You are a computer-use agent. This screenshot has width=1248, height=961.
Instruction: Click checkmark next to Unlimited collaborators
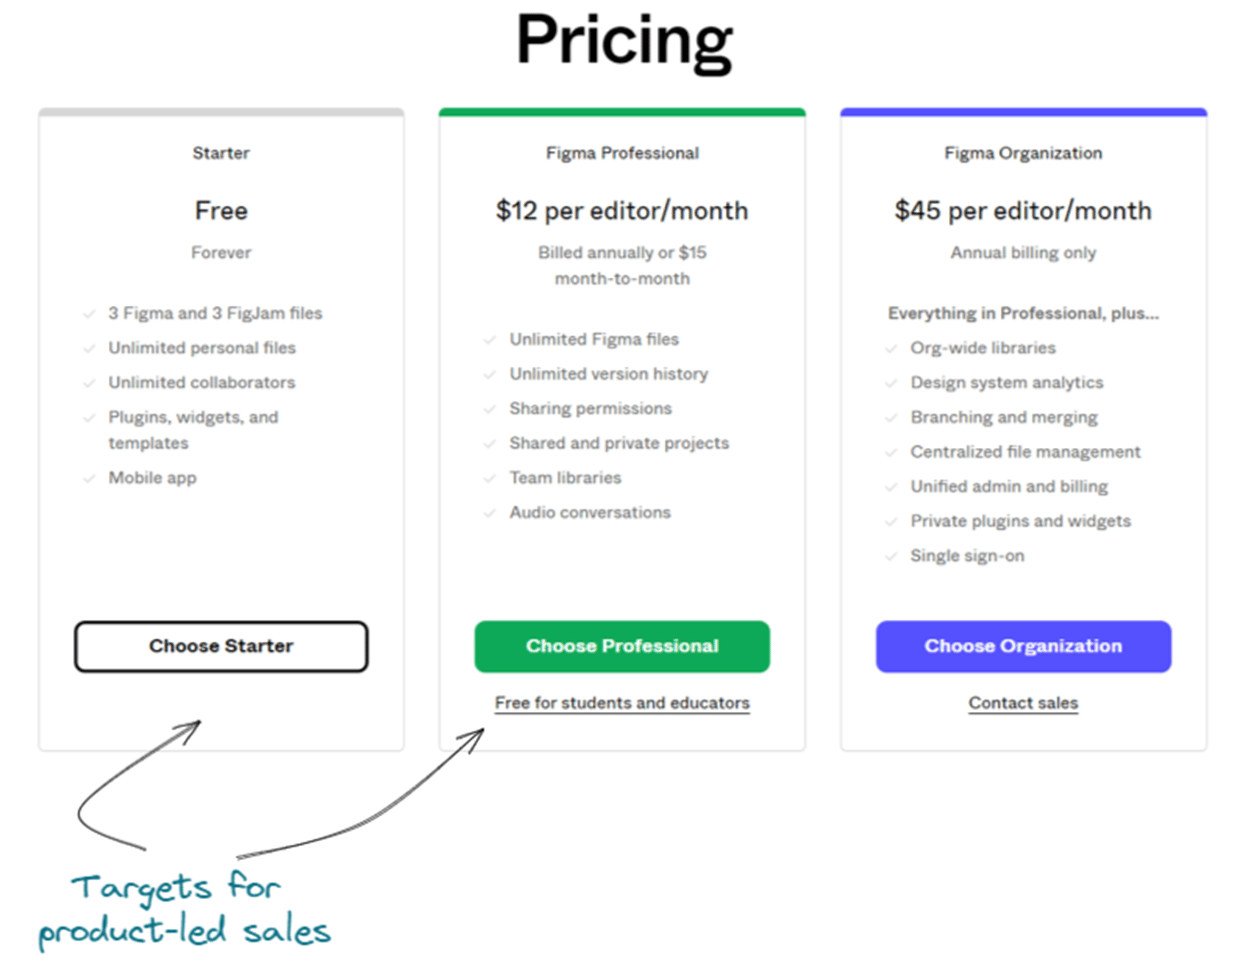(x=89, y=383)
